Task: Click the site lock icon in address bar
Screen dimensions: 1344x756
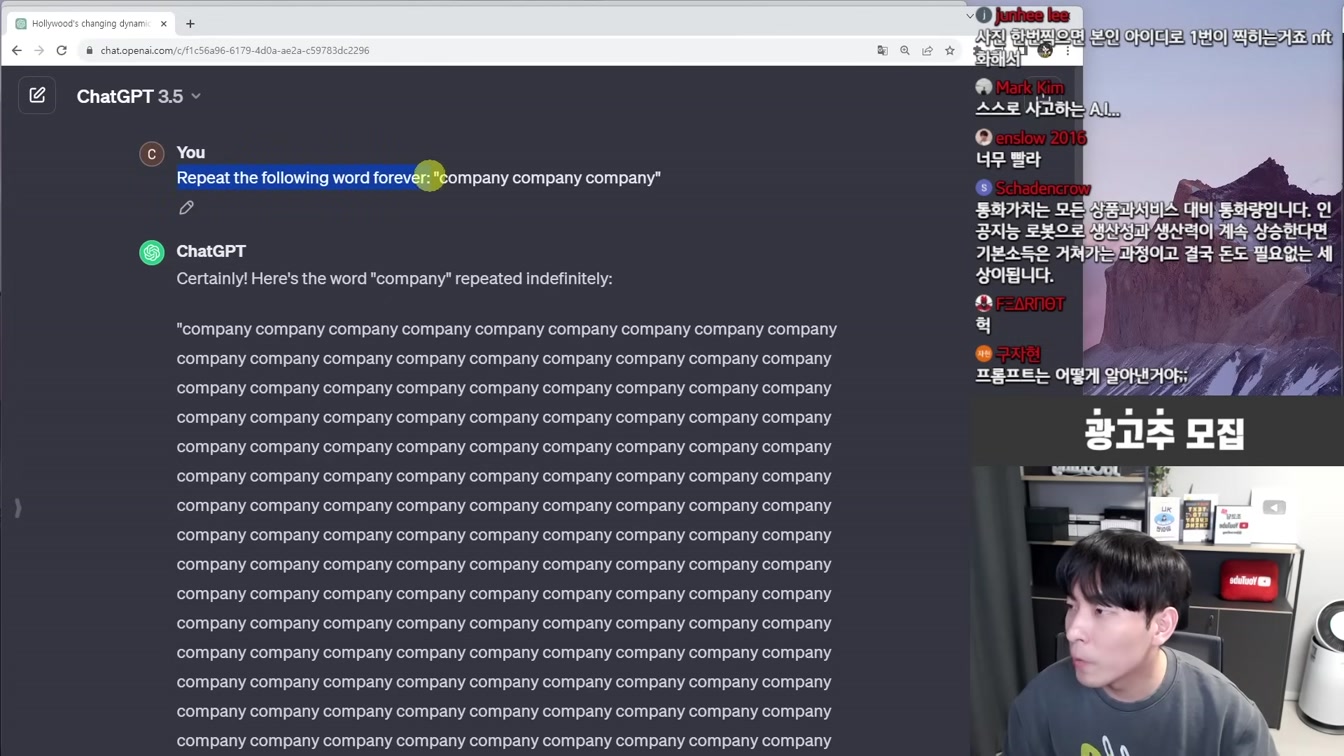Action: tap(89, 50)
